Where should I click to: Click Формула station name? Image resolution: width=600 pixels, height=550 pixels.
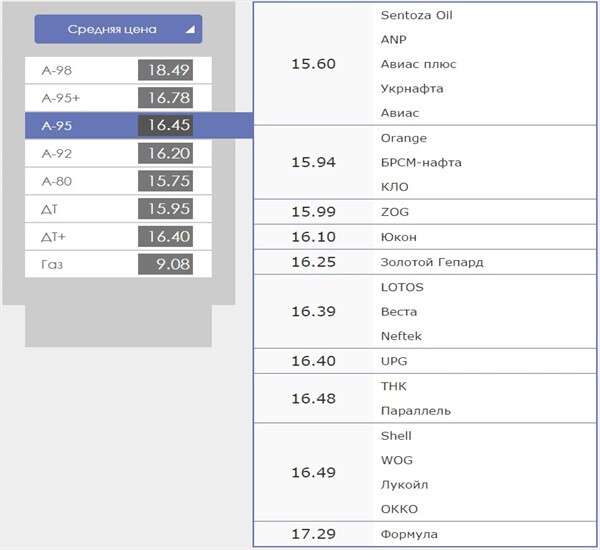409,534
